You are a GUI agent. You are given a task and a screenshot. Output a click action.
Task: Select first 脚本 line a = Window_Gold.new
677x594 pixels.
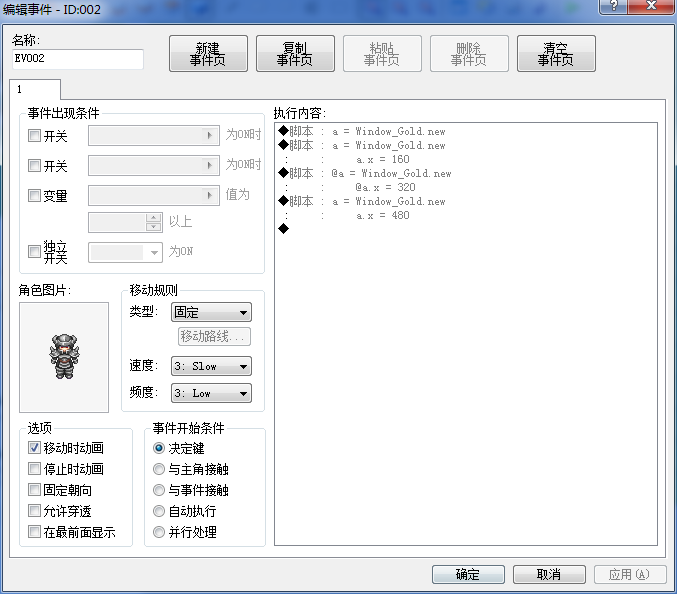pos(362,131)
